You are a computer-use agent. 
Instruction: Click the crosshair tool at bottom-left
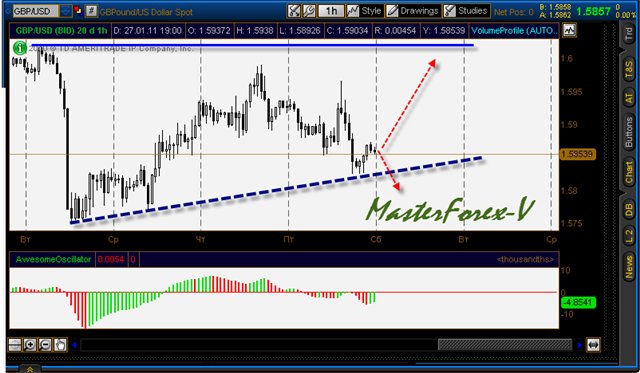click(x=15, y=345)
